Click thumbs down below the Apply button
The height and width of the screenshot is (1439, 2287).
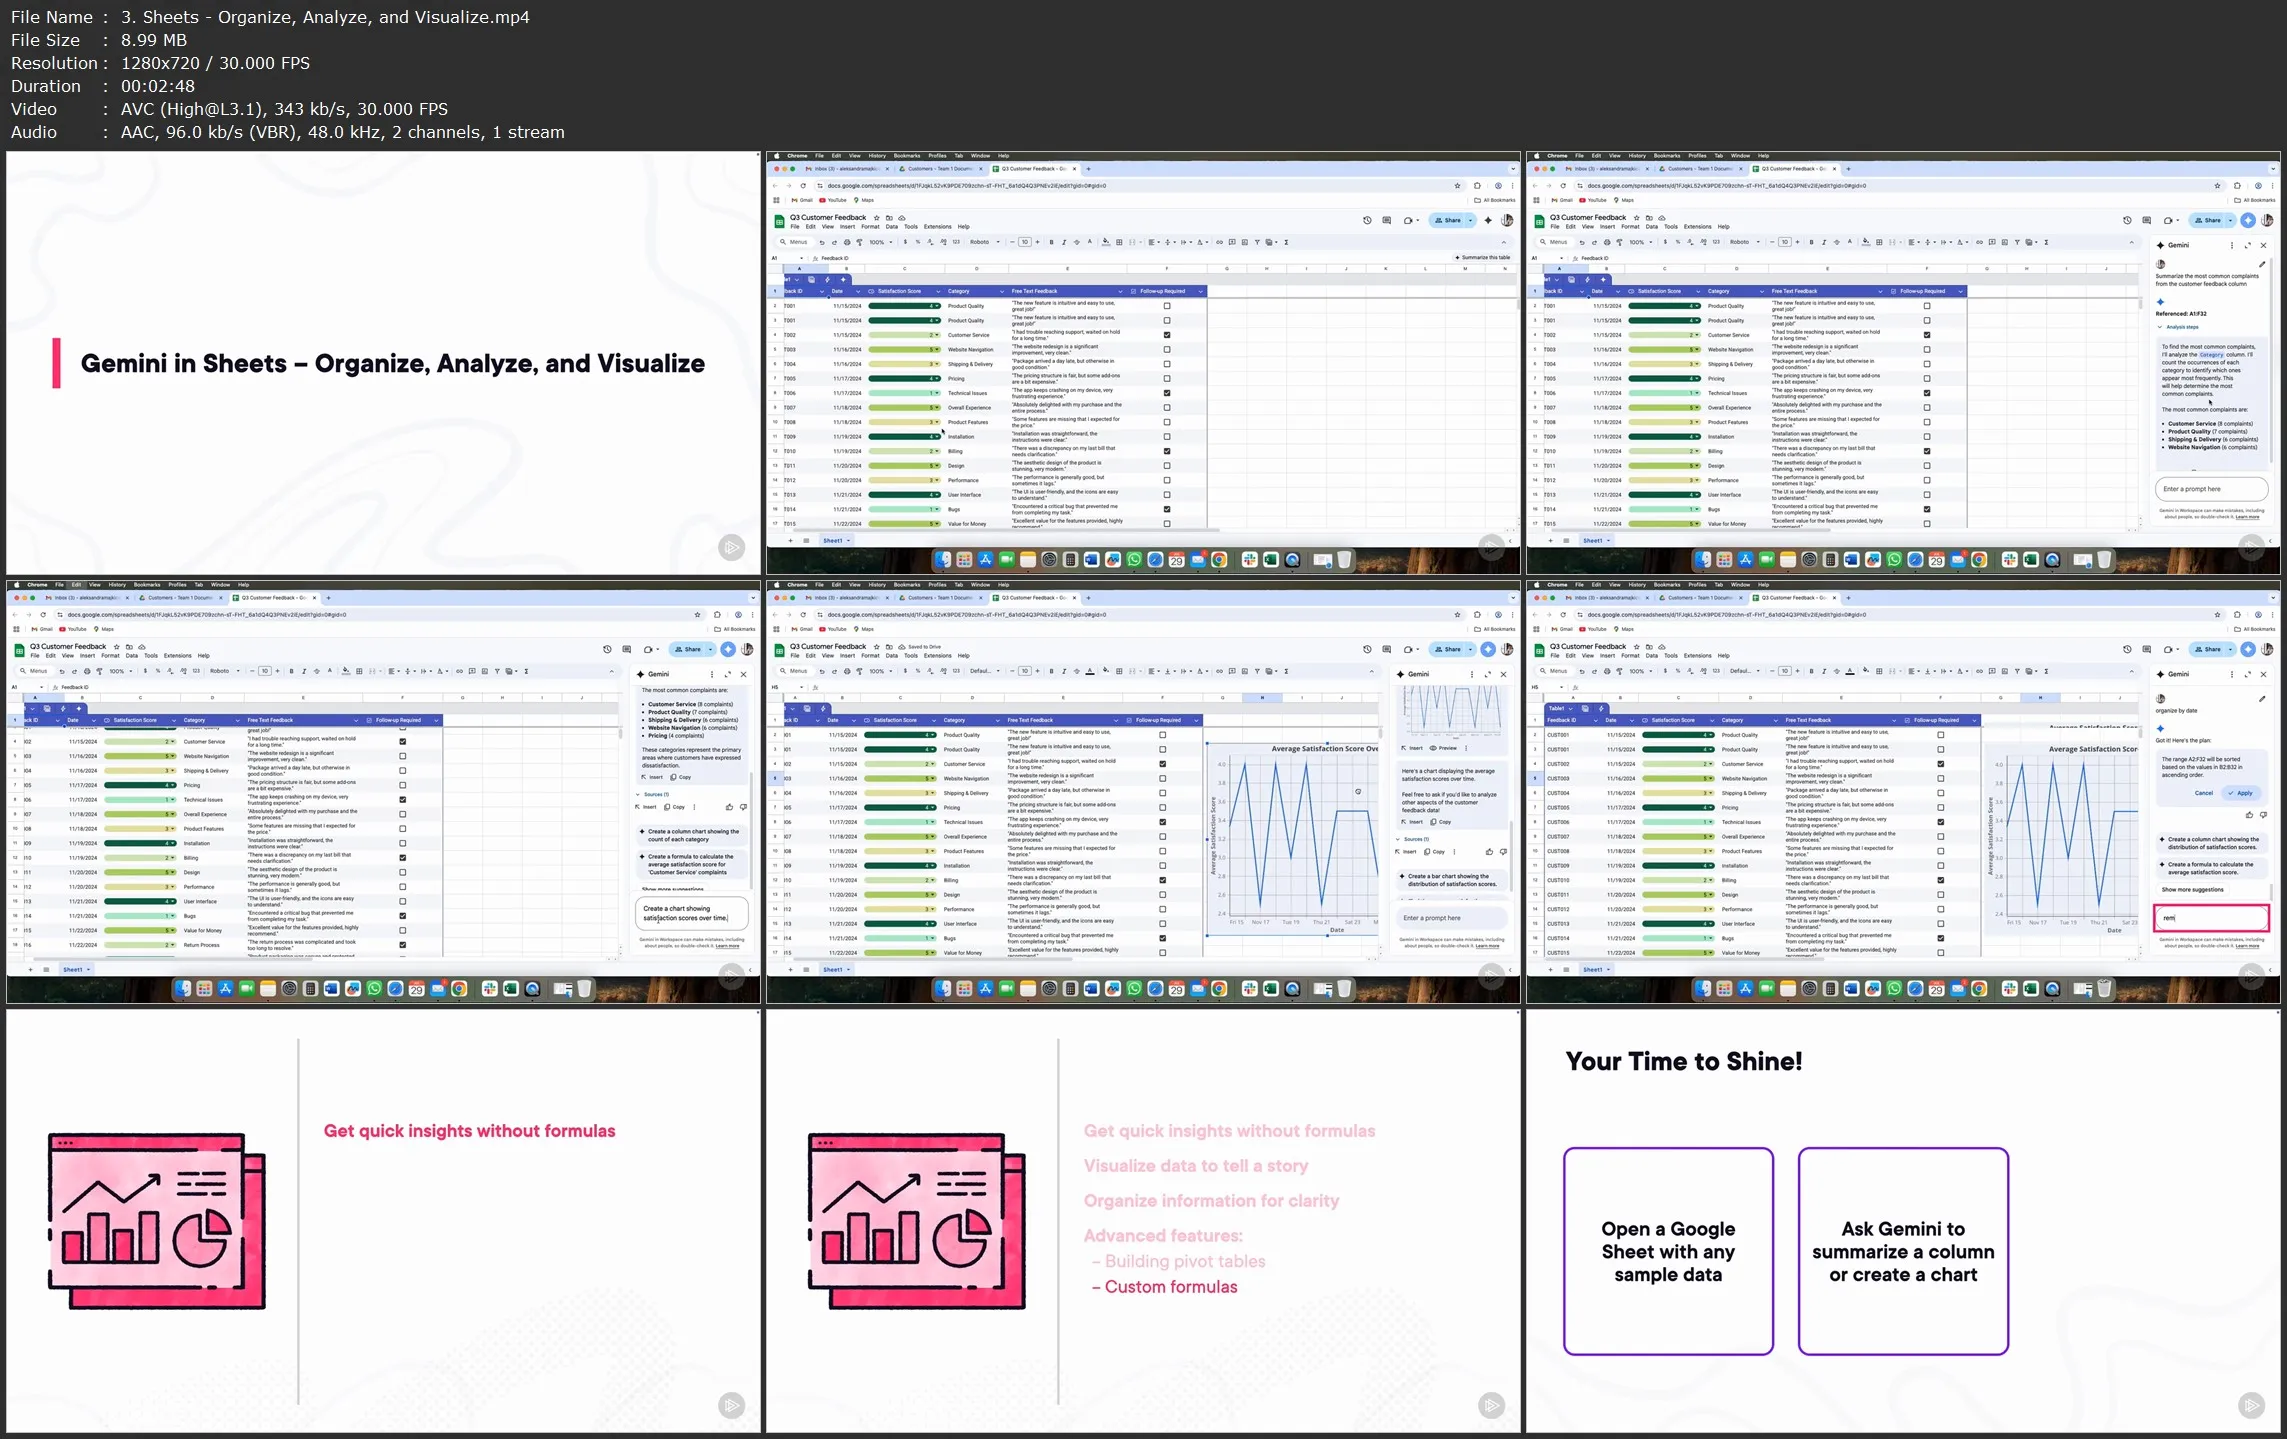[x=2263, y=815]
